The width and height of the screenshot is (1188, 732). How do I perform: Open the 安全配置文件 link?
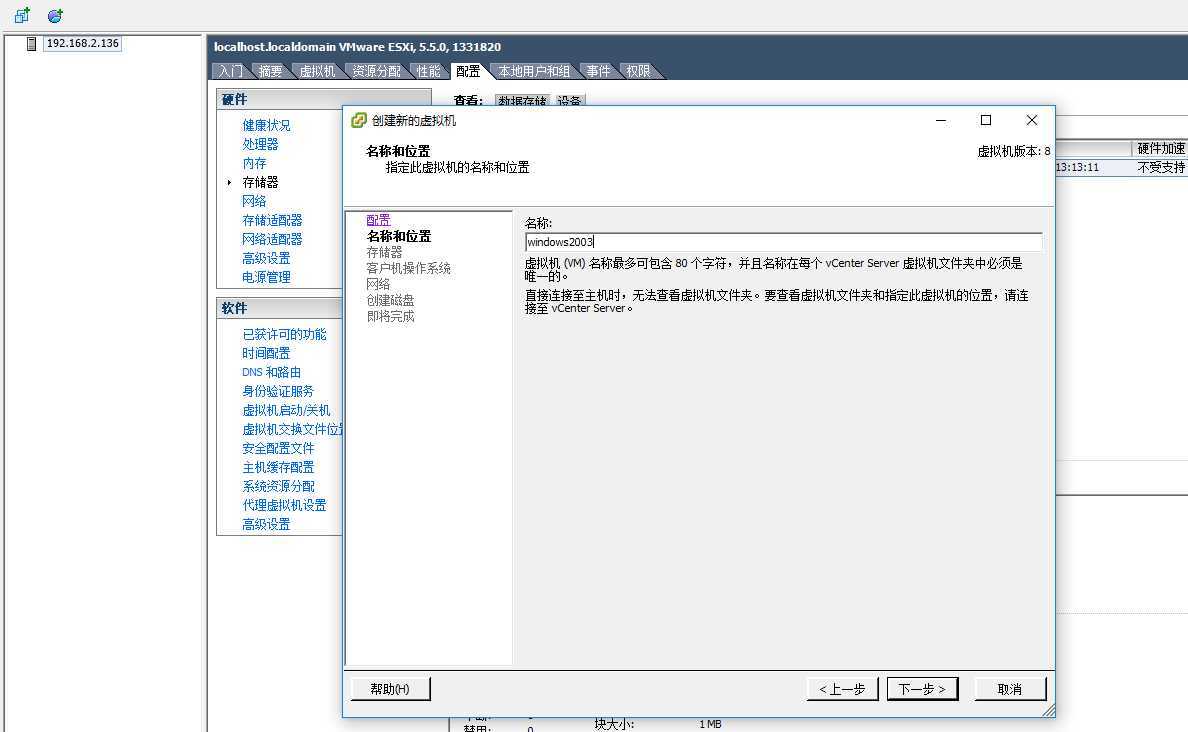(278, 448)
